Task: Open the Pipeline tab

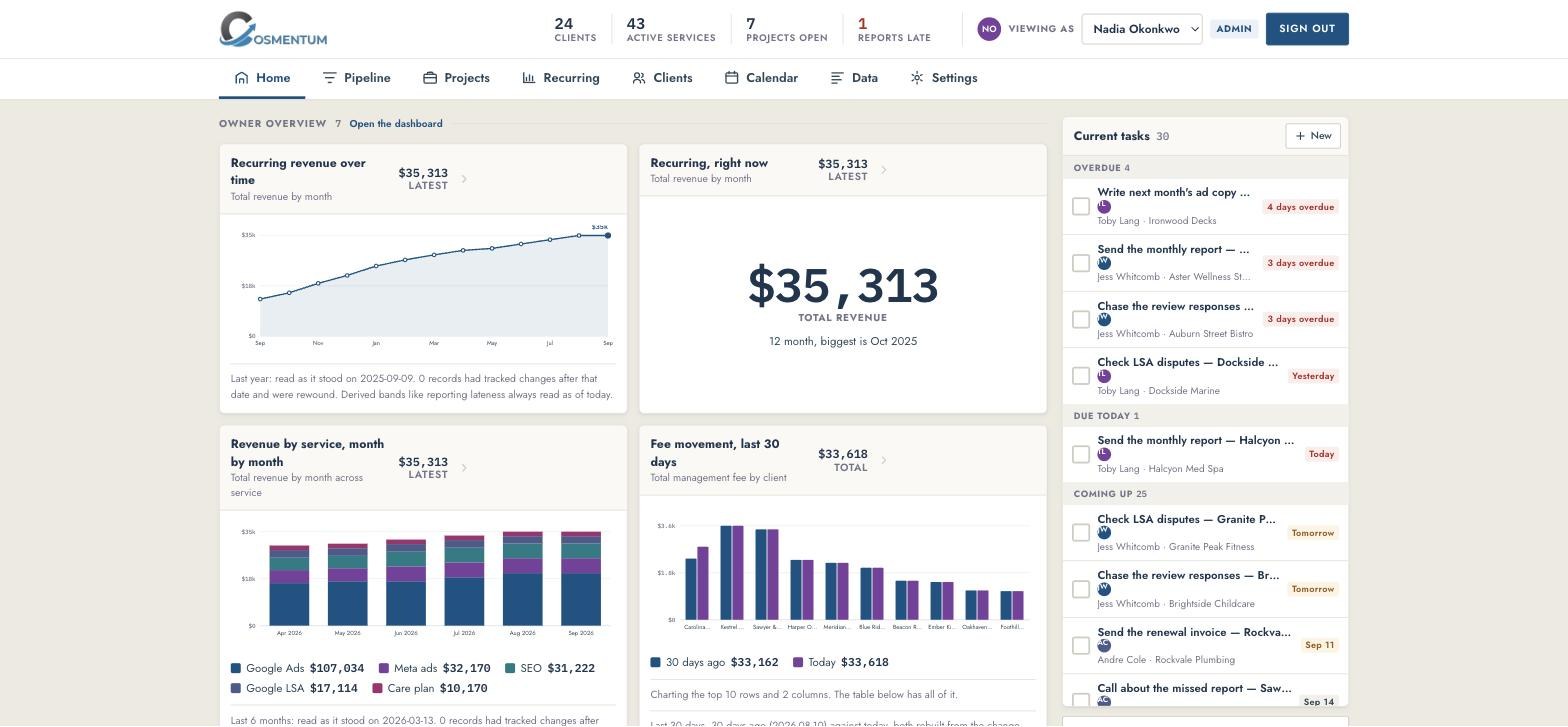Action: tap(356, 78)
